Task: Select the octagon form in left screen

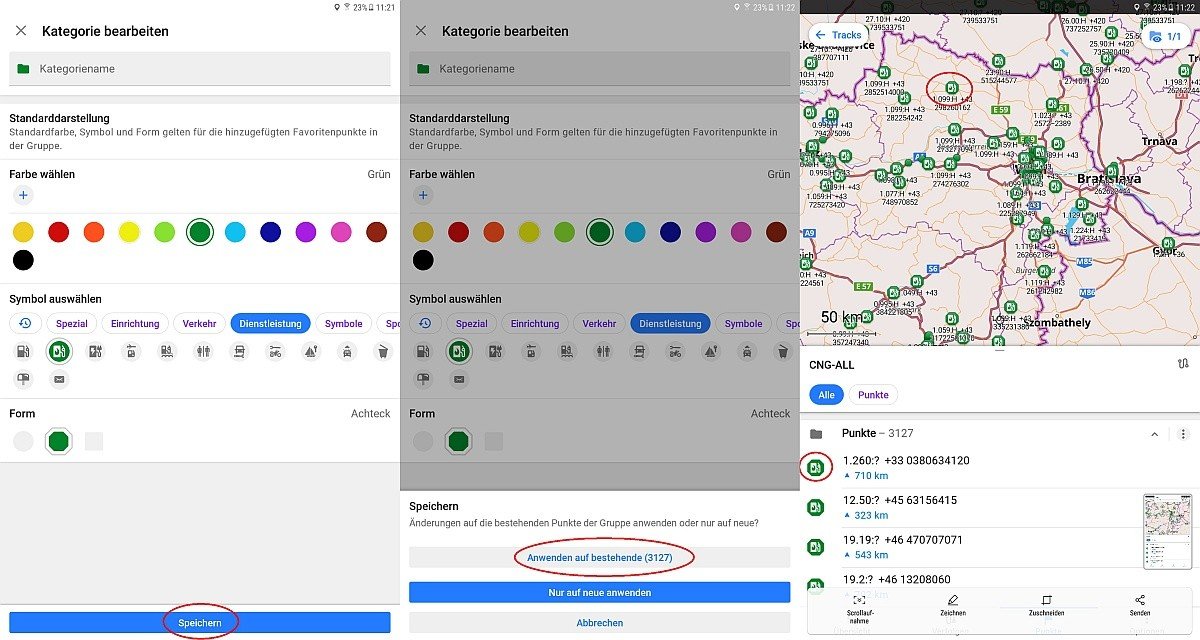Action: click(x=59, y=441)
